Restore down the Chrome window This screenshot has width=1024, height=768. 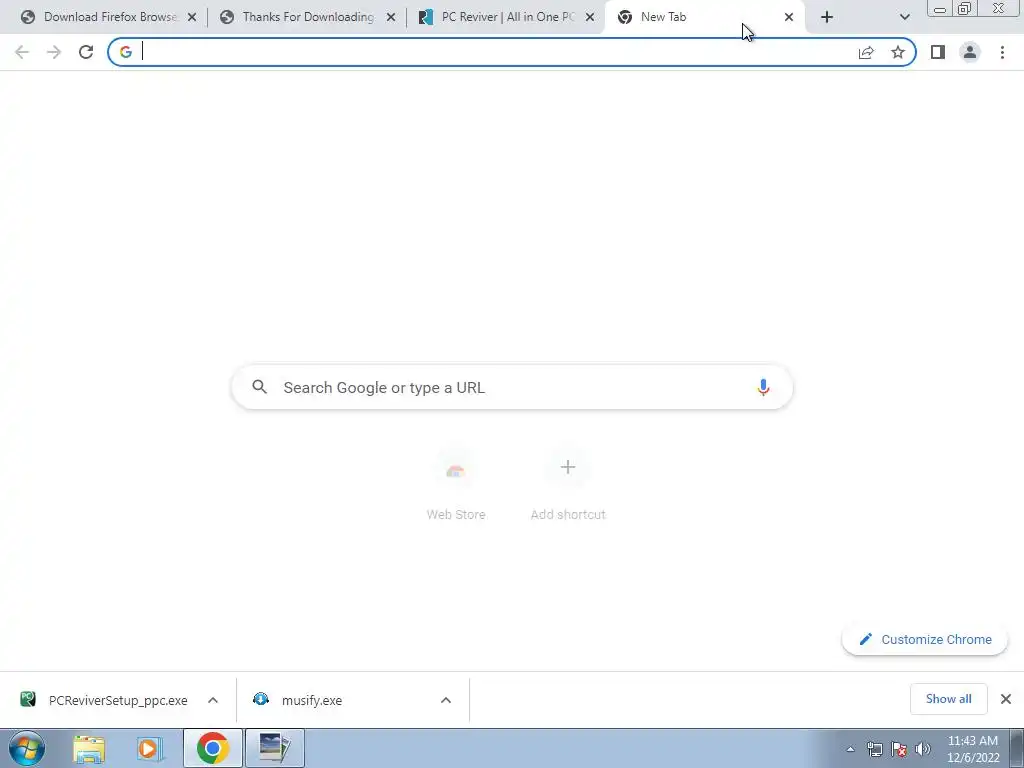point(964,8)
